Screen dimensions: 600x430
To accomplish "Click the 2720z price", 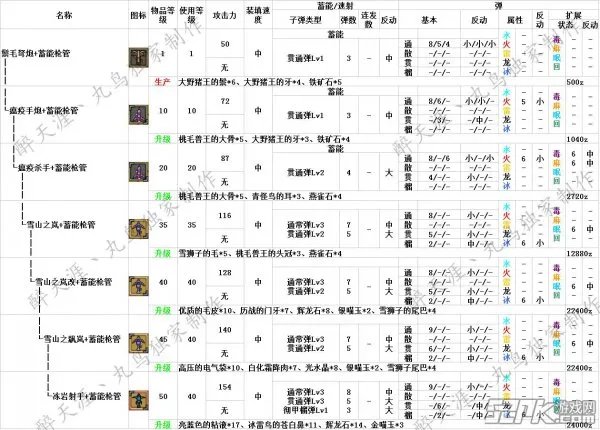I will click(577, 196).
